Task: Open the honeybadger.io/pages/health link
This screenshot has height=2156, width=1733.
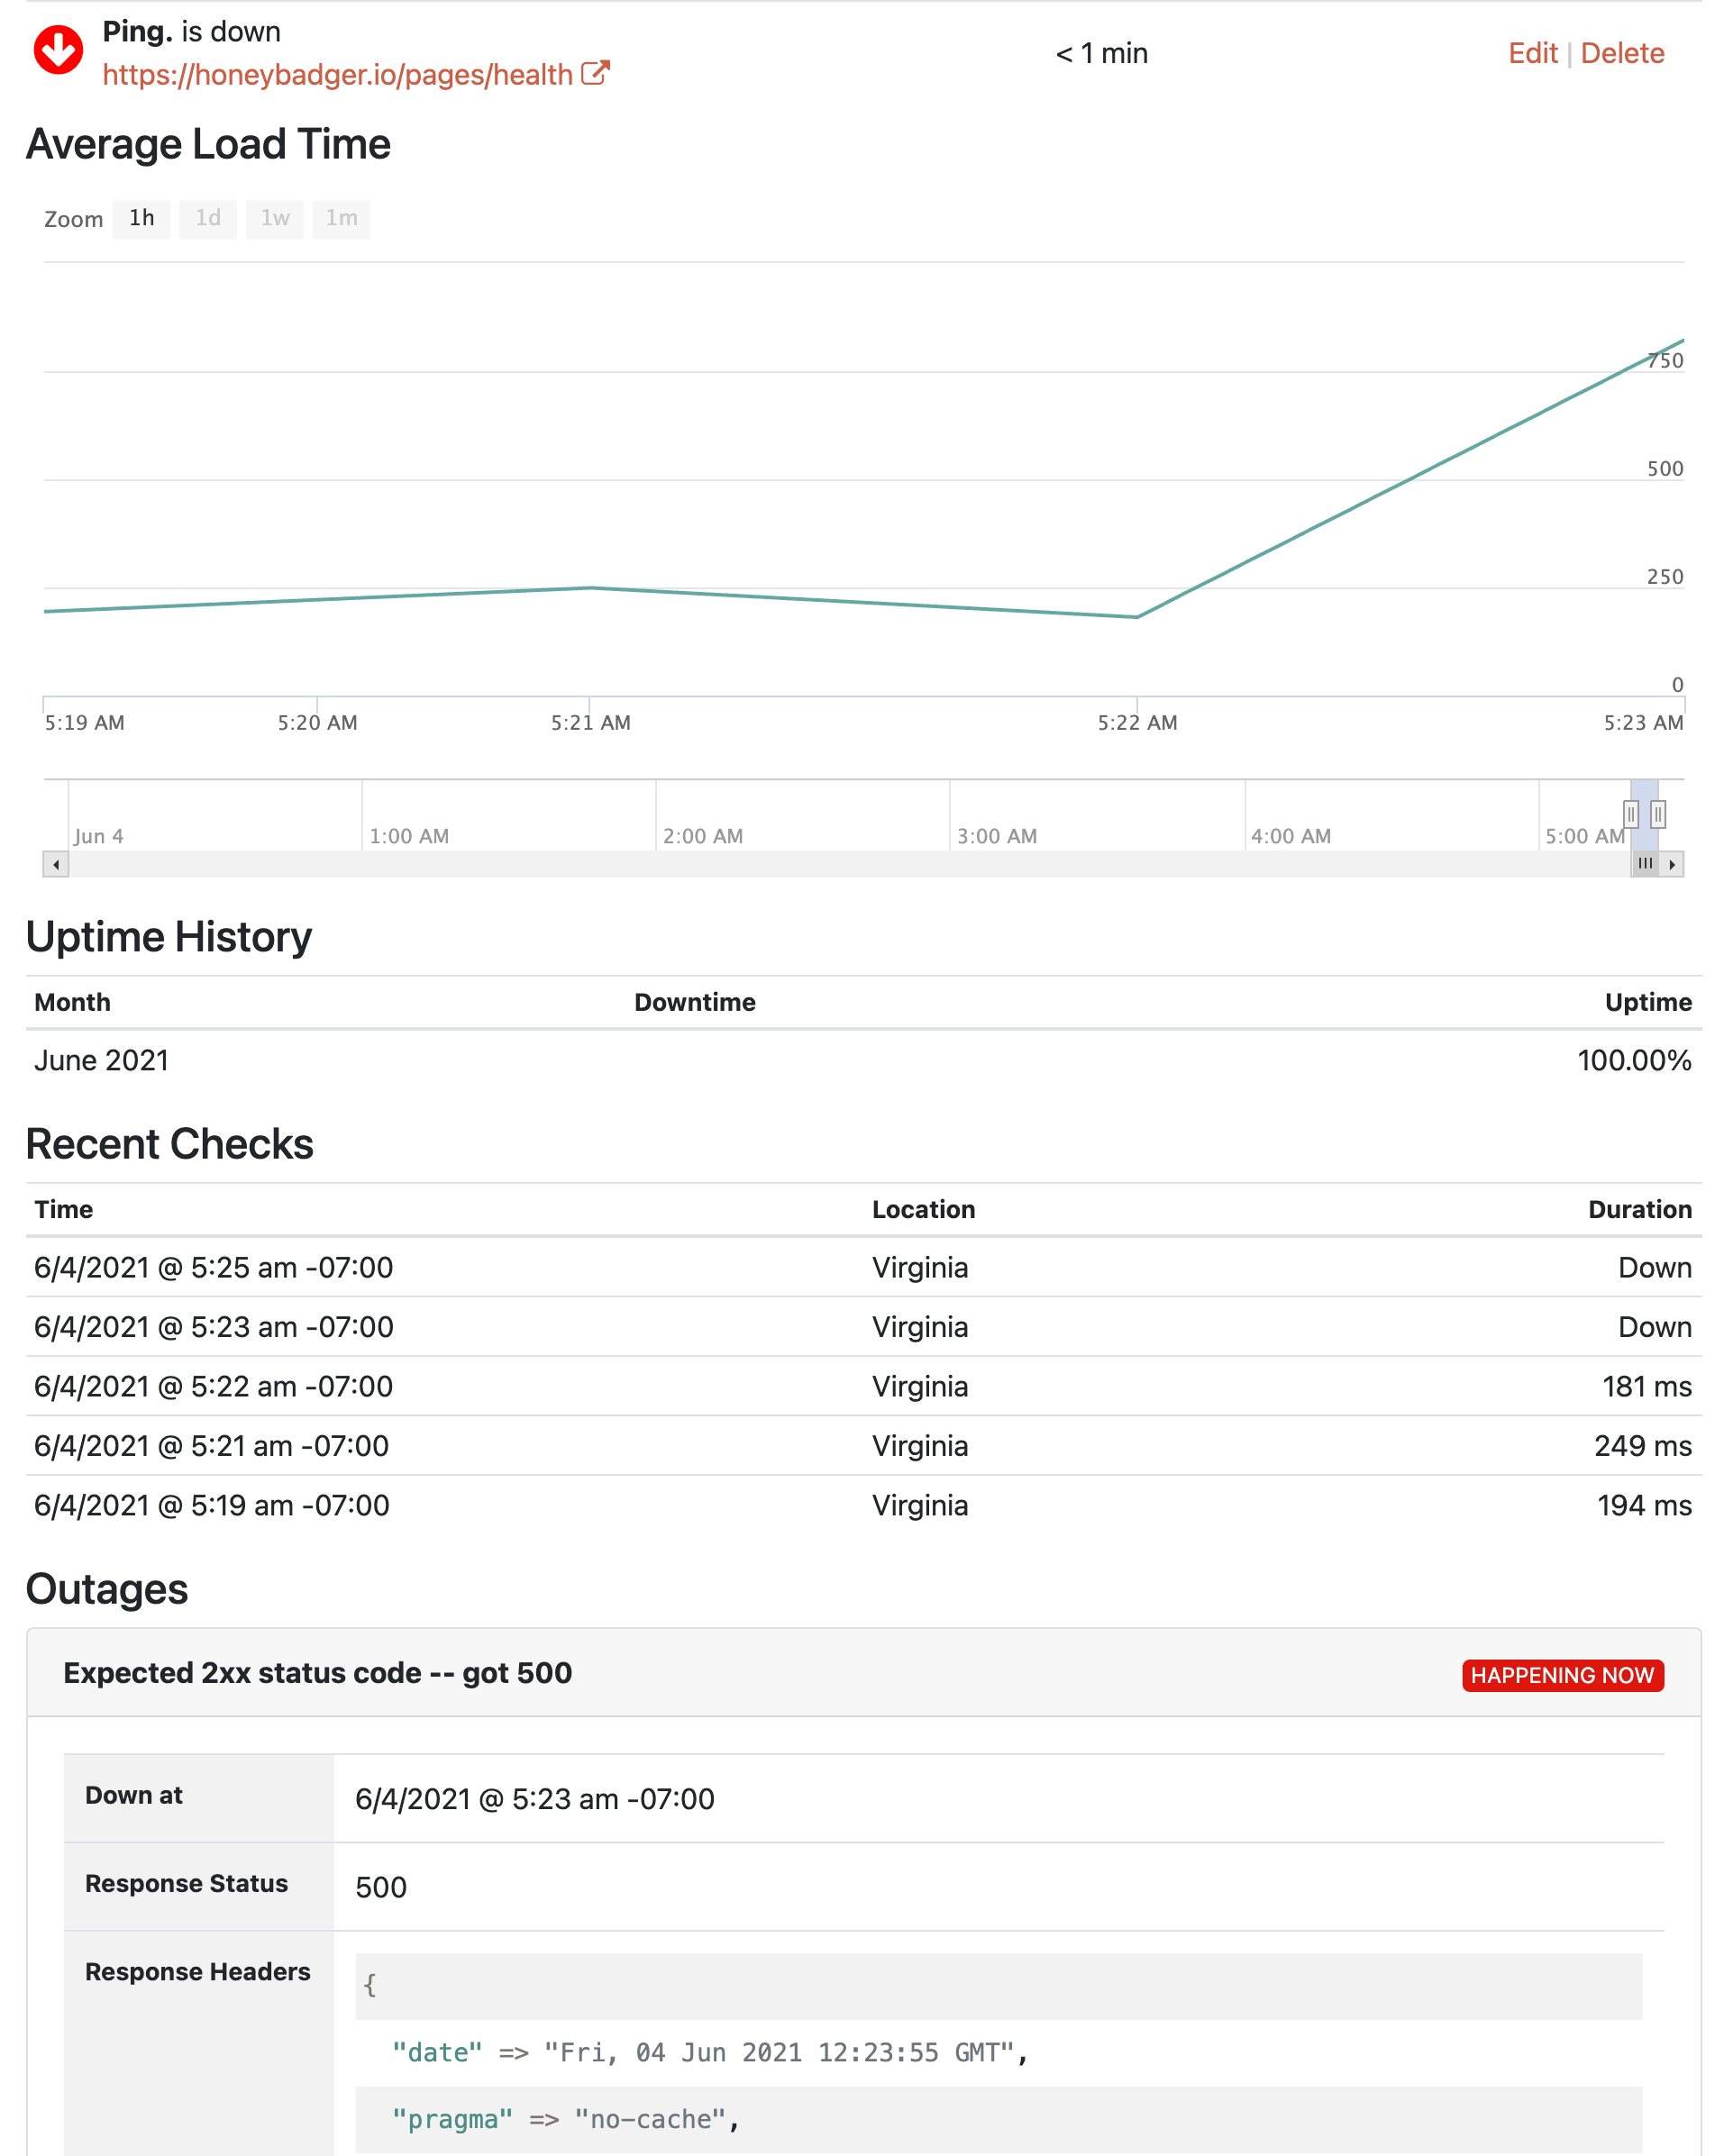Action: 338,75
